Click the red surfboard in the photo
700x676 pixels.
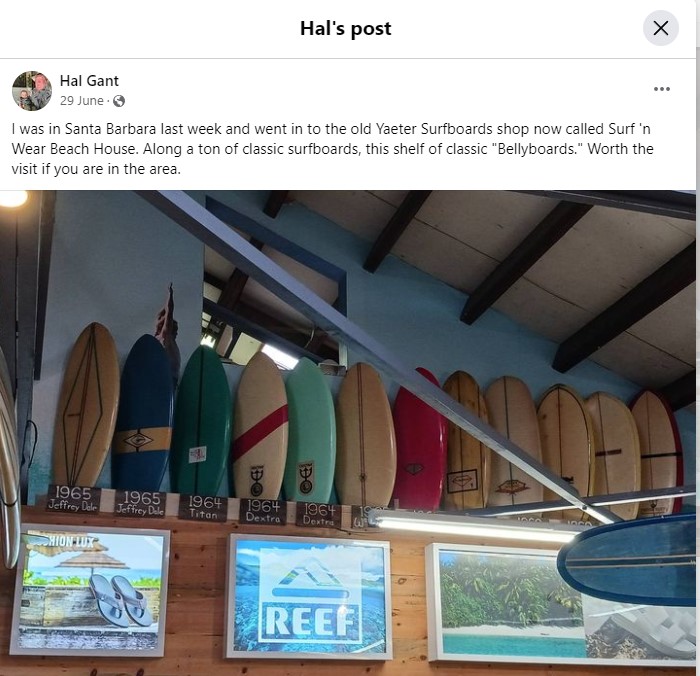pos(418,441)
